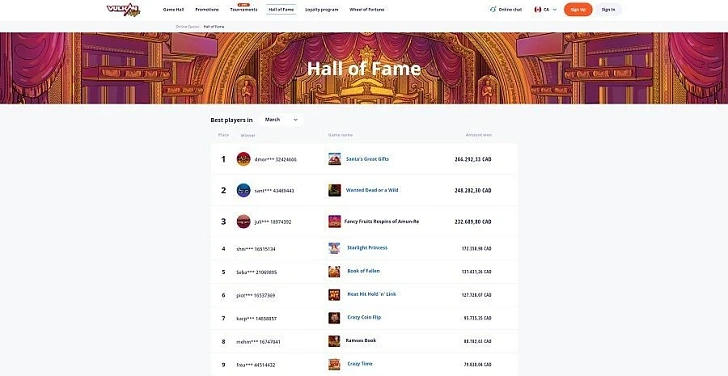Screen dimensions: 728x376
Task: Click the Online Games breadcrumb link
Action: [188, 27]
